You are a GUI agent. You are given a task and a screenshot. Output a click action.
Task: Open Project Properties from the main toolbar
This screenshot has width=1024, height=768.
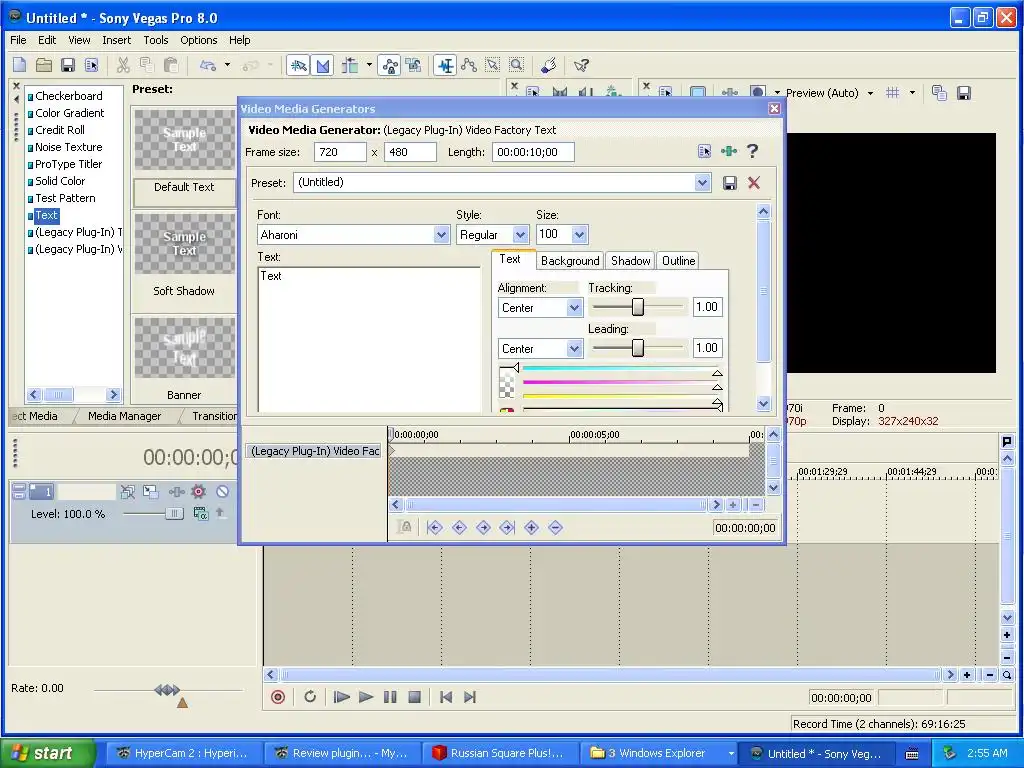91,65
